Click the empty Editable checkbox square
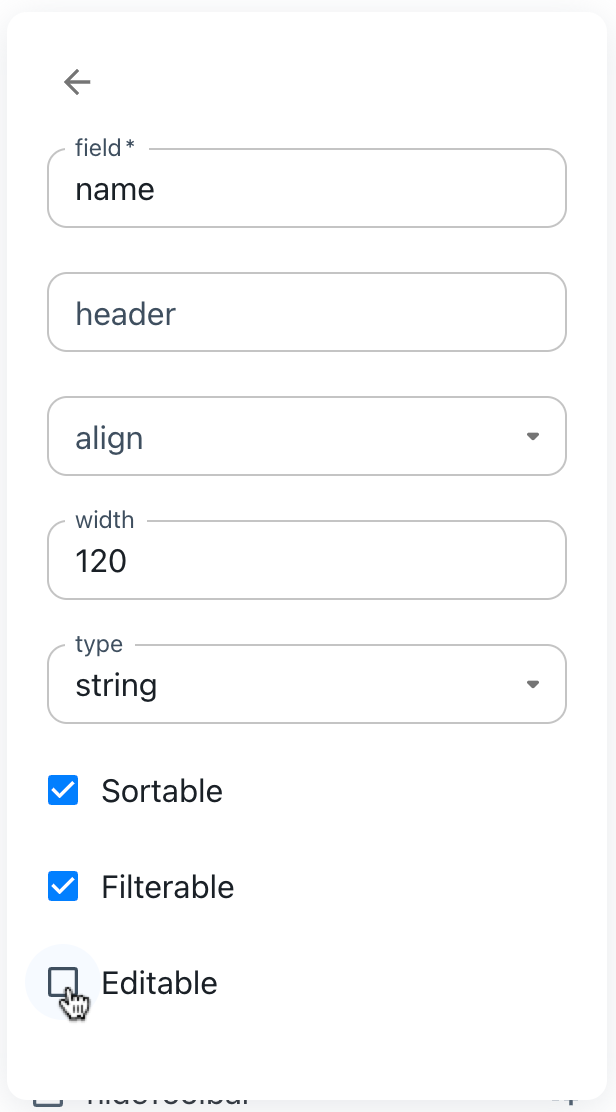 click(62, 982)
